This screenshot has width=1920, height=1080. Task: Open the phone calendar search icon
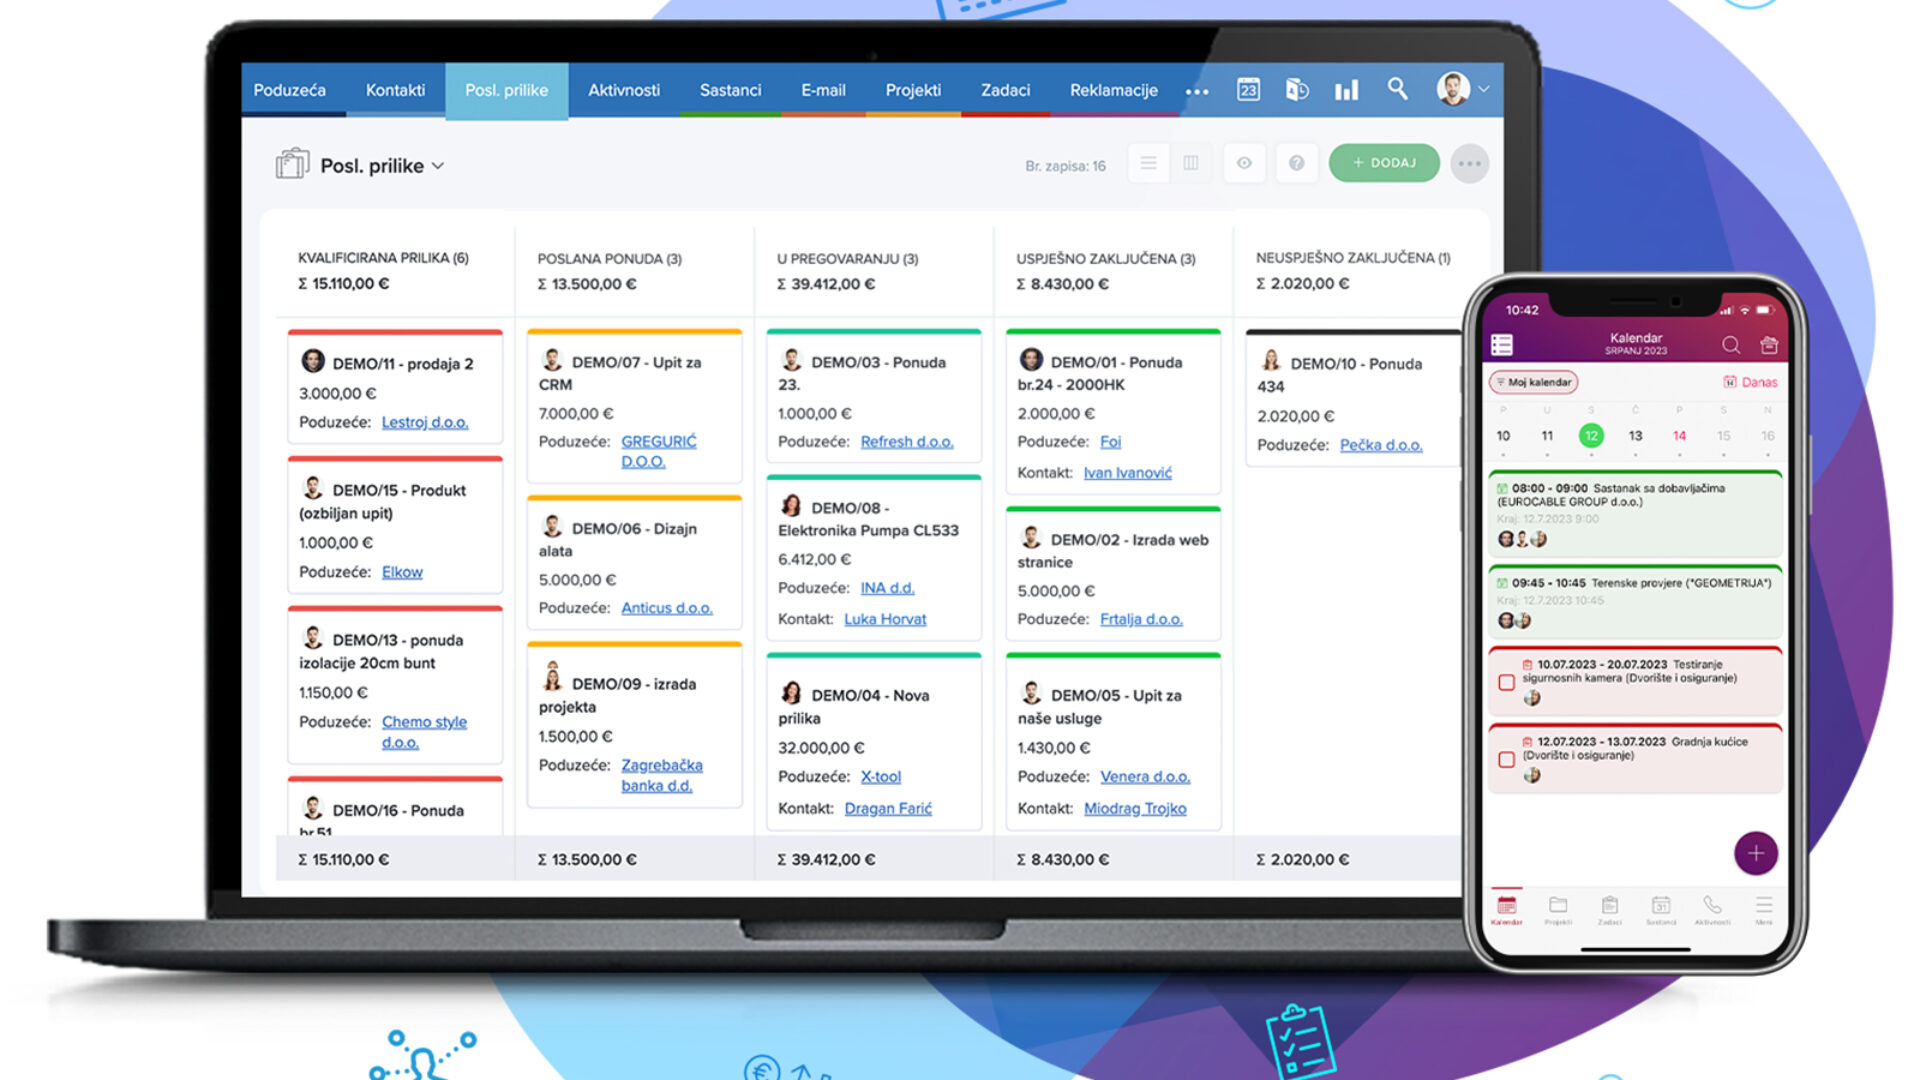pyautogui.click(x=1730, y=345)
